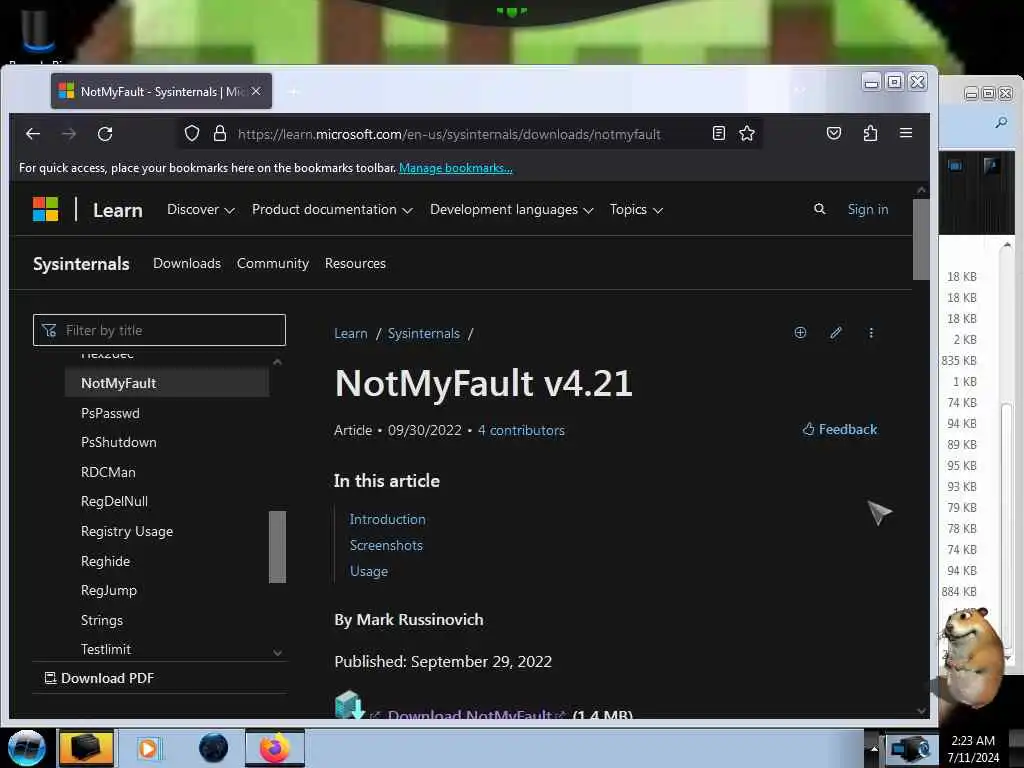
Task: Click the address bar URL
Action: 449,135
